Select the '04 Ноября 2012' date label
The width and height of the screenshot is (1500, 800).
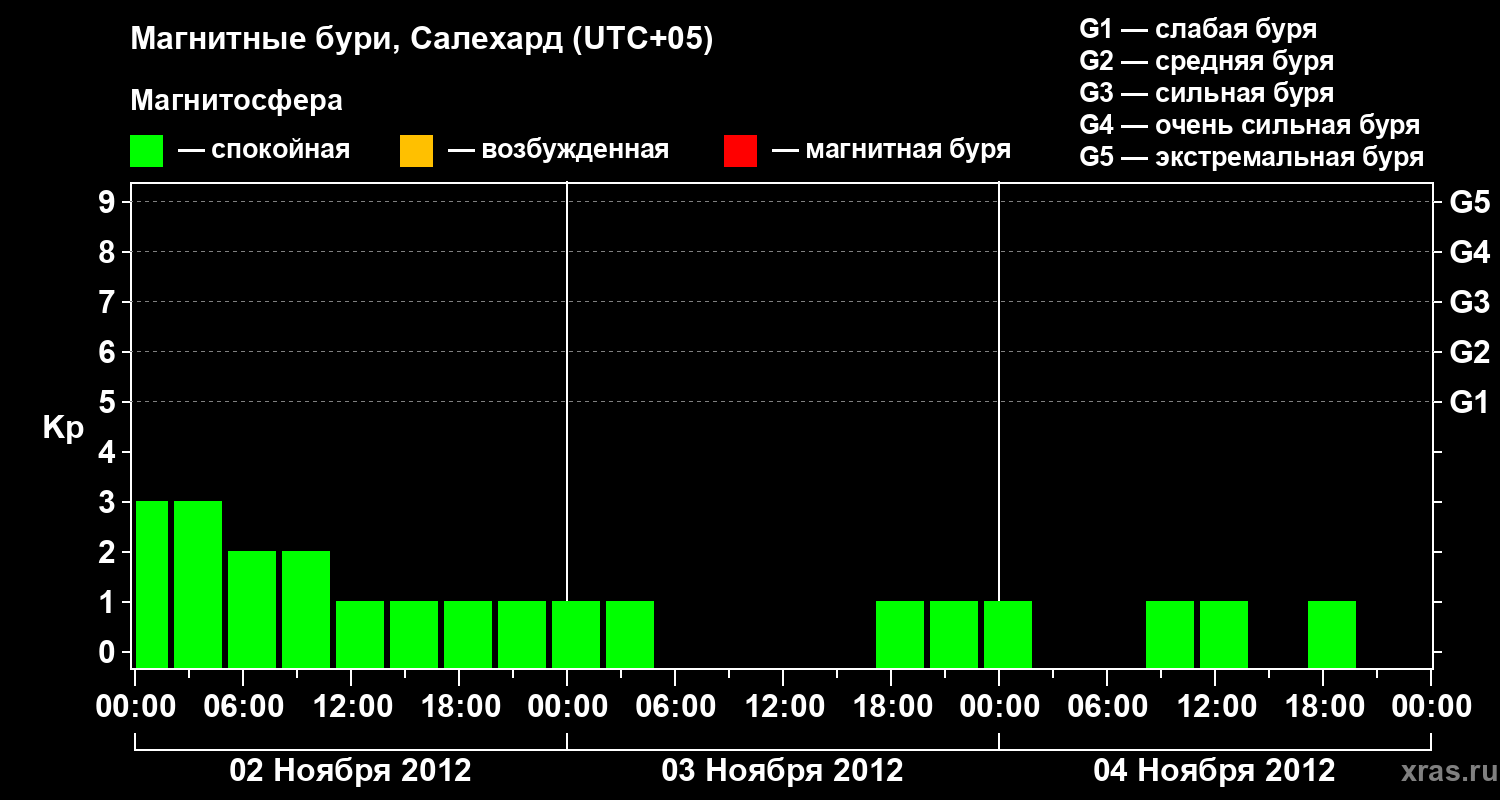pos(1214,771)
